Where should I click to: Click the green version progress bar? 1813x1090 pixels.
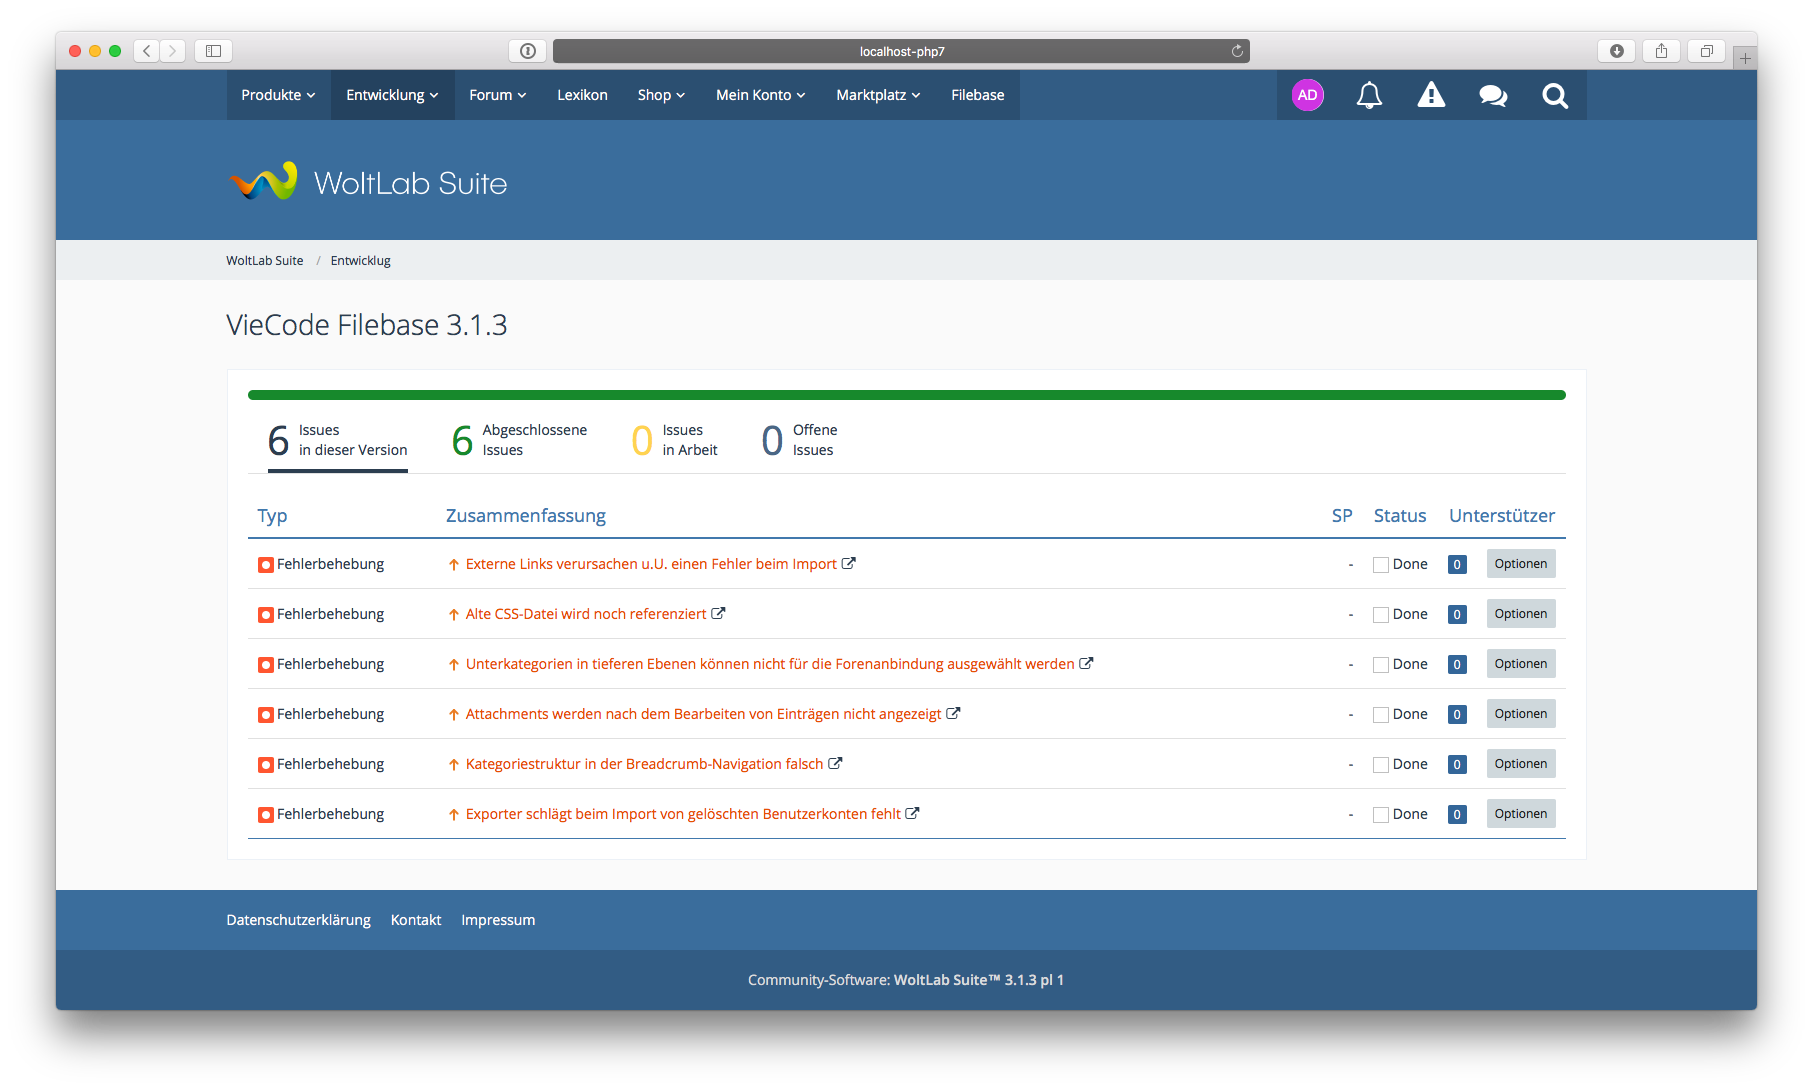(x=906, y=395)
